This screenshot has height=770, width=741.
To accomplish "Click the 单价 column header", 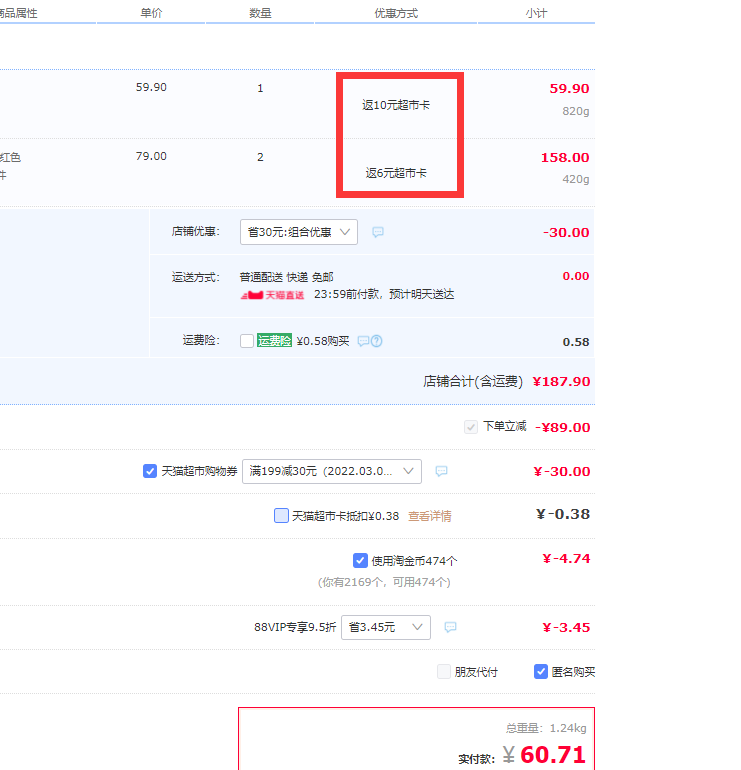I will pos(151,13).
